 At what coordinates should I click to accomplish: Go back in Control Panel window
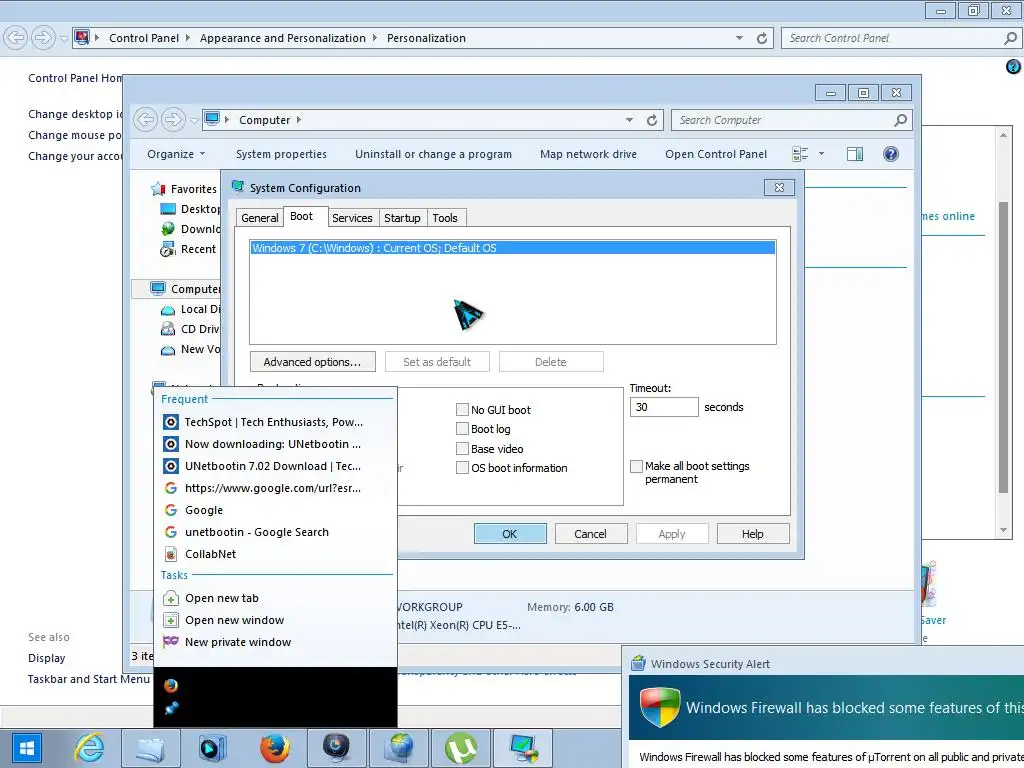pyautogui.click(x=16, y=37)
